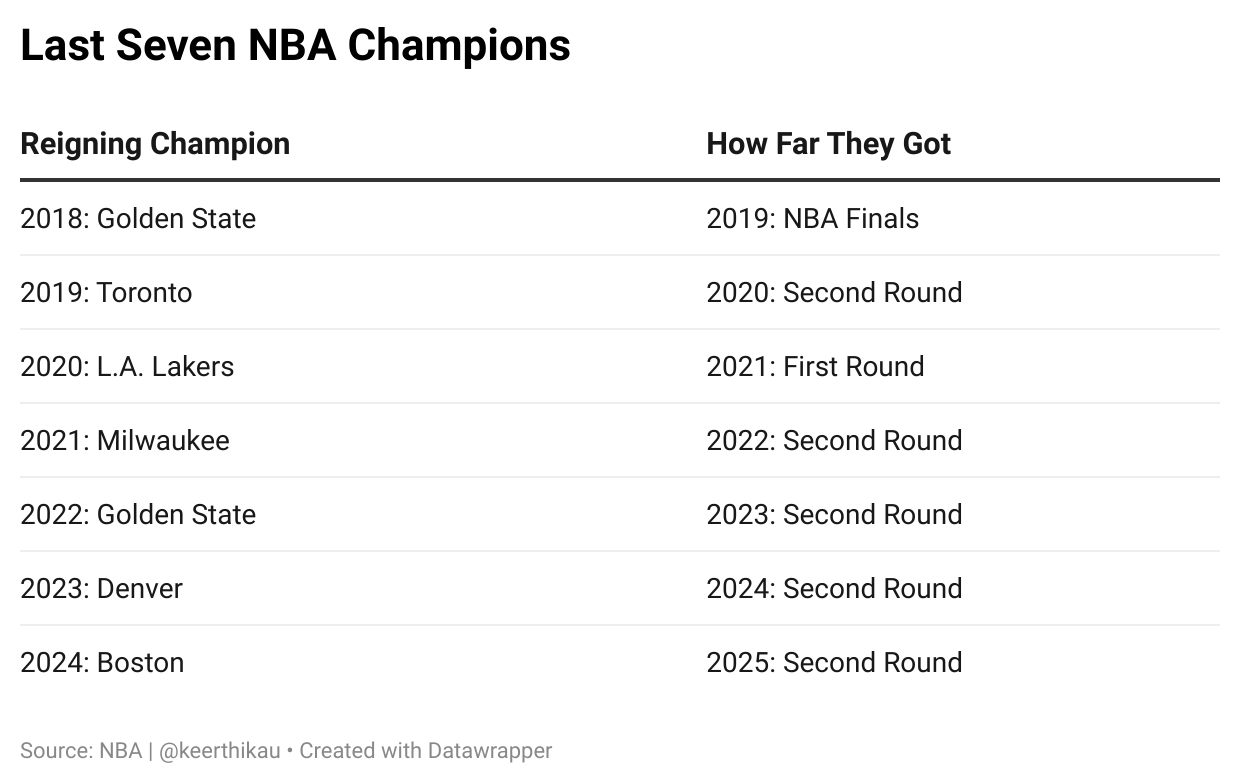Click the "2019: Toronto" table cell
1240x784 pixels.
click(x=106, y=293)
